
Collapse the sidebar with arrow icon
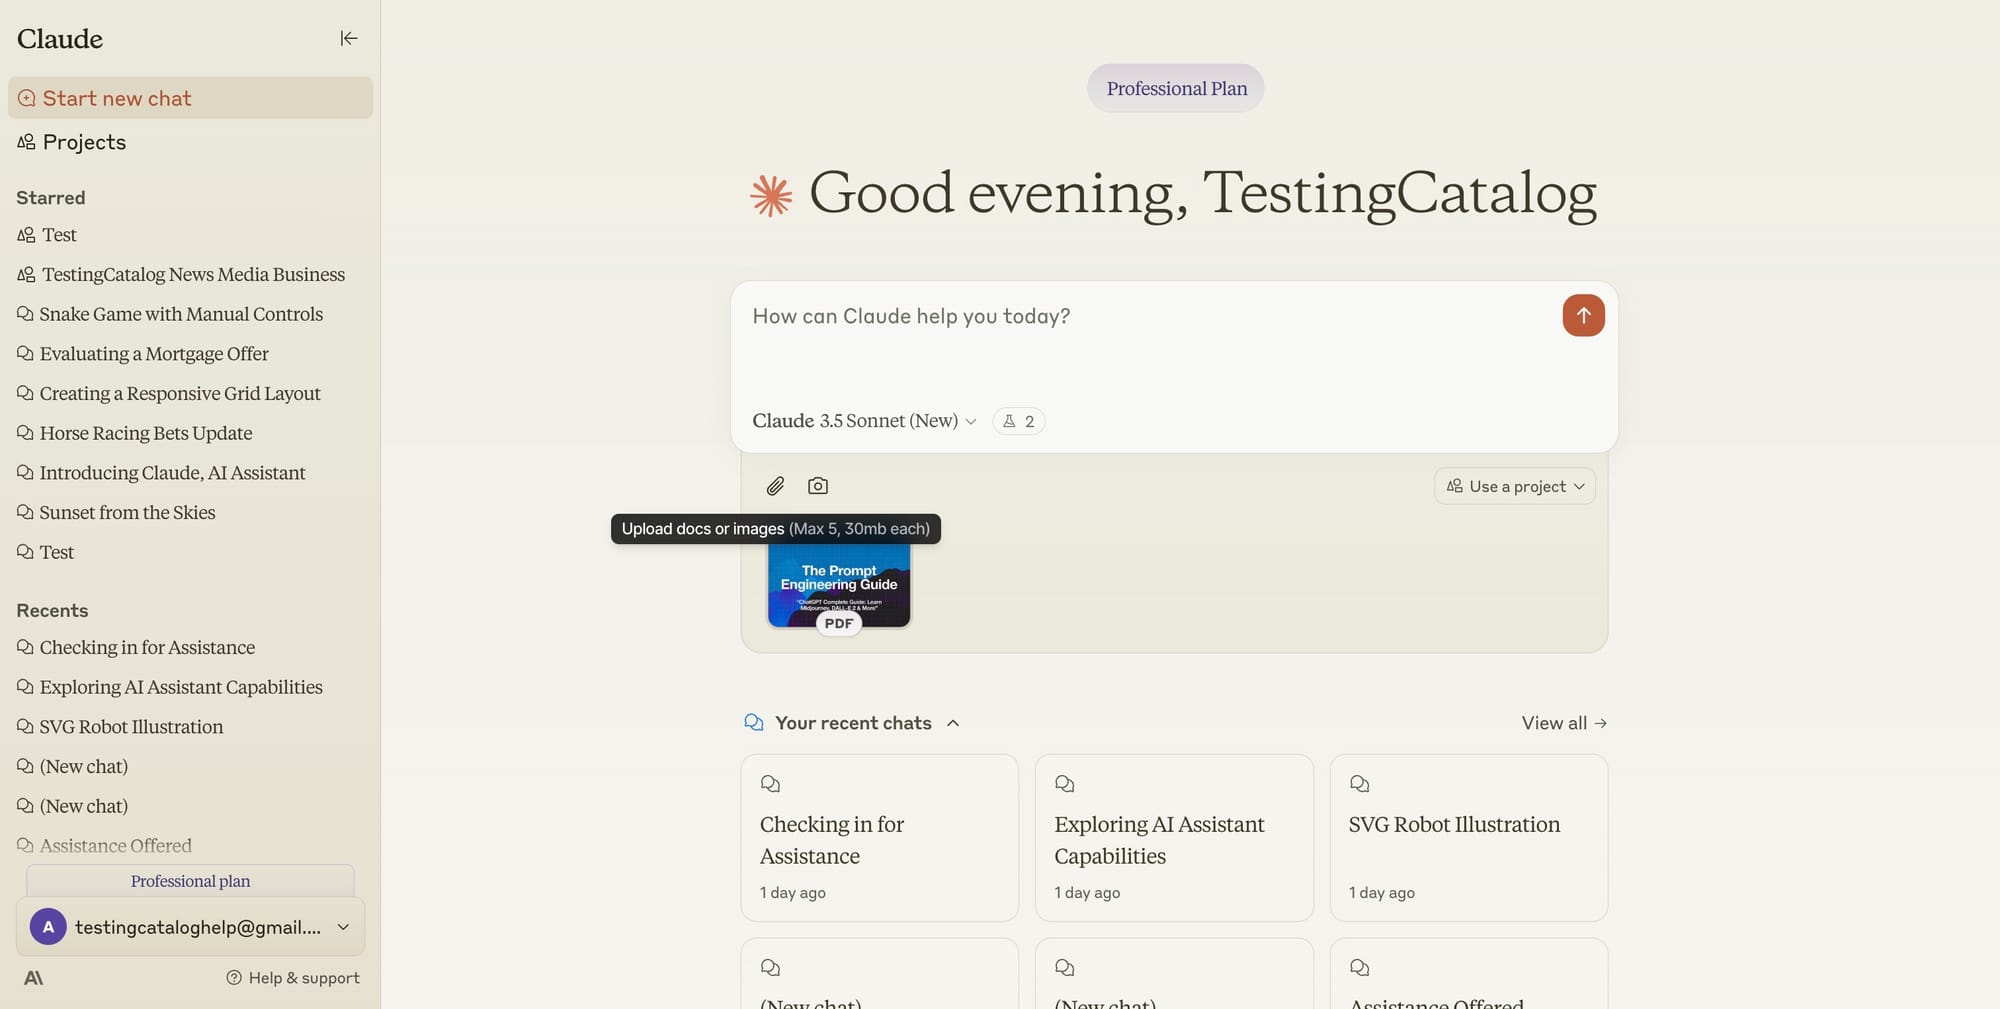coord(348,38)
